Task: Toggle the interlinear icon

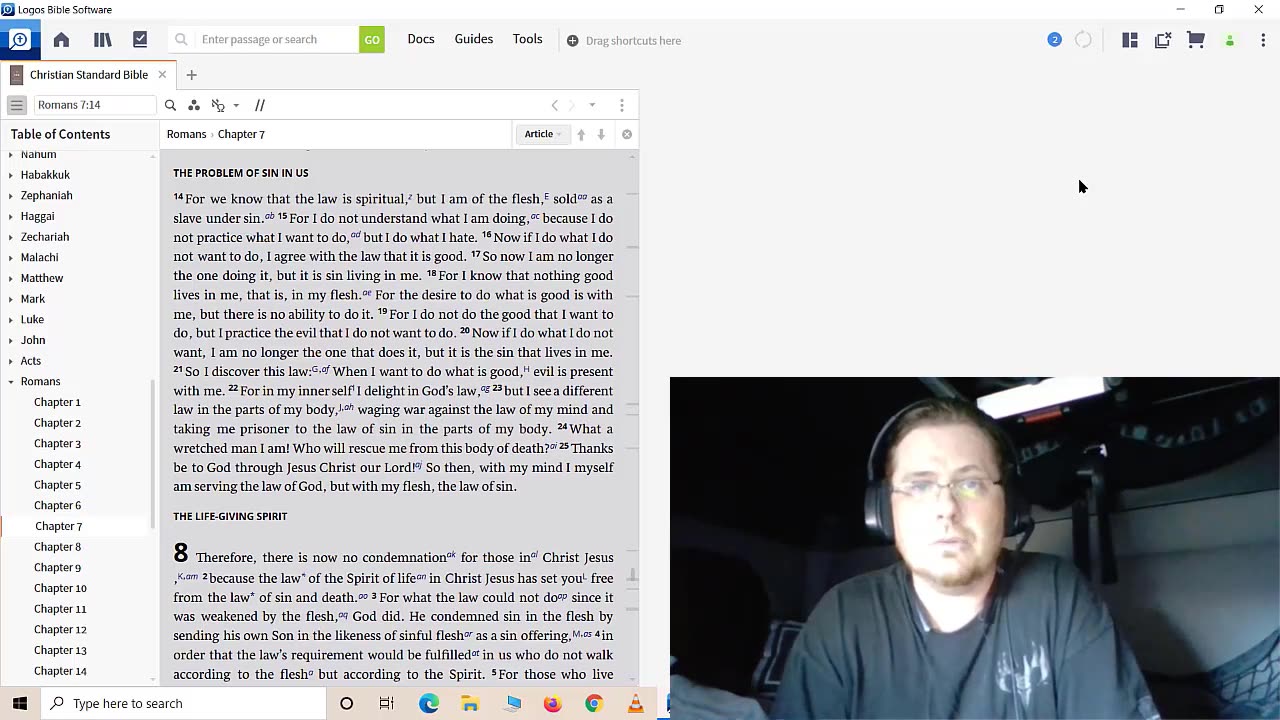Action: [x=218, y=105]
